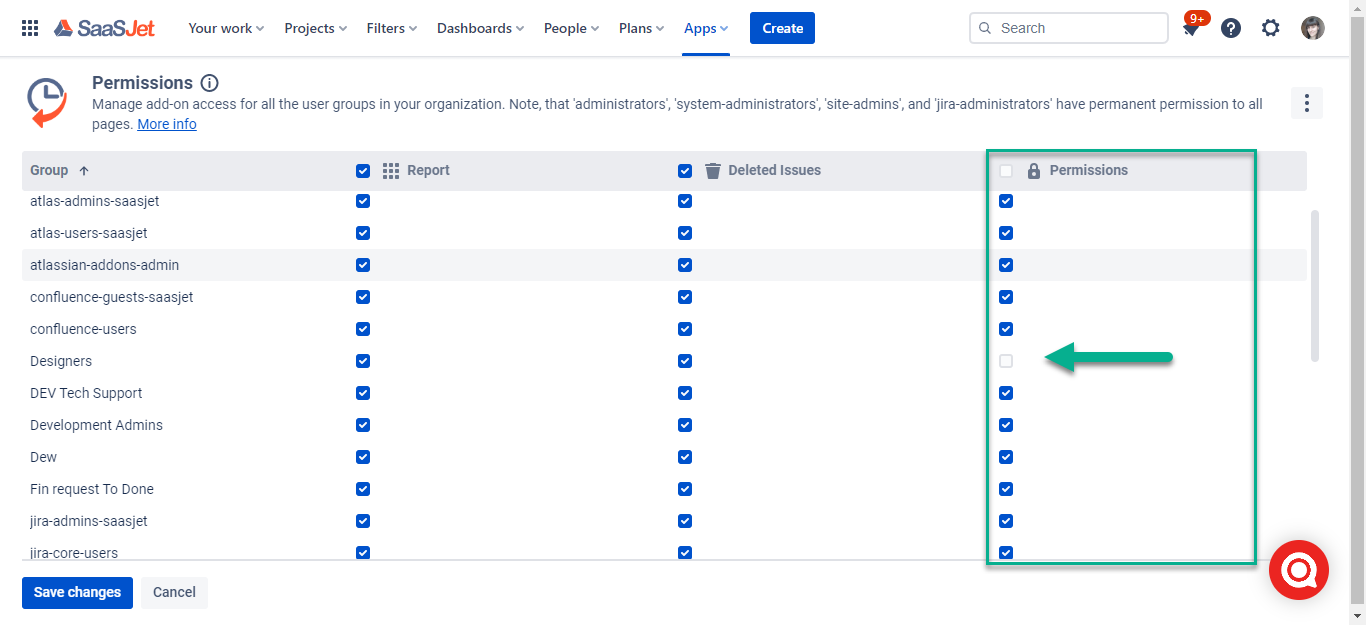This screenshot has width=1366, height=625.
Task: Expand the Filters dropdown menu
Action: click(391, 28)
